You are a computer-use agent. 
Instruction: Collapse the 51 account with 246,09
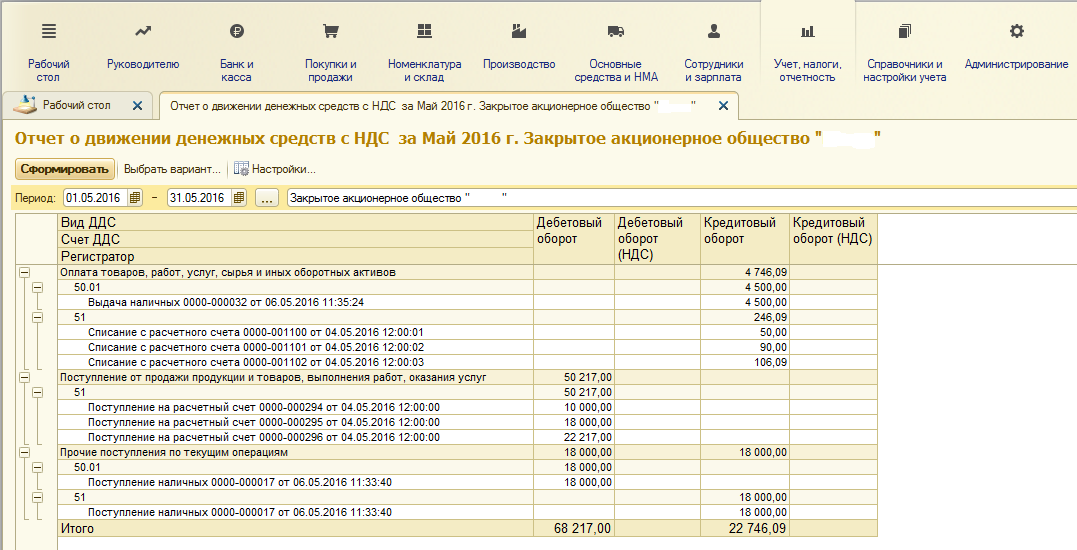tap(37, 317)
